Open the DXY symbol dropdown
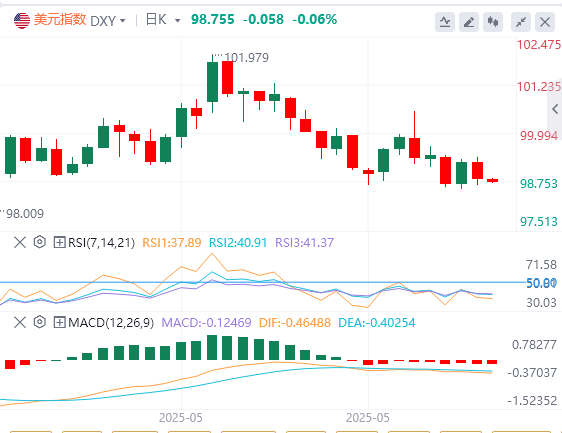The image size is (562, 433). [108, 21]
